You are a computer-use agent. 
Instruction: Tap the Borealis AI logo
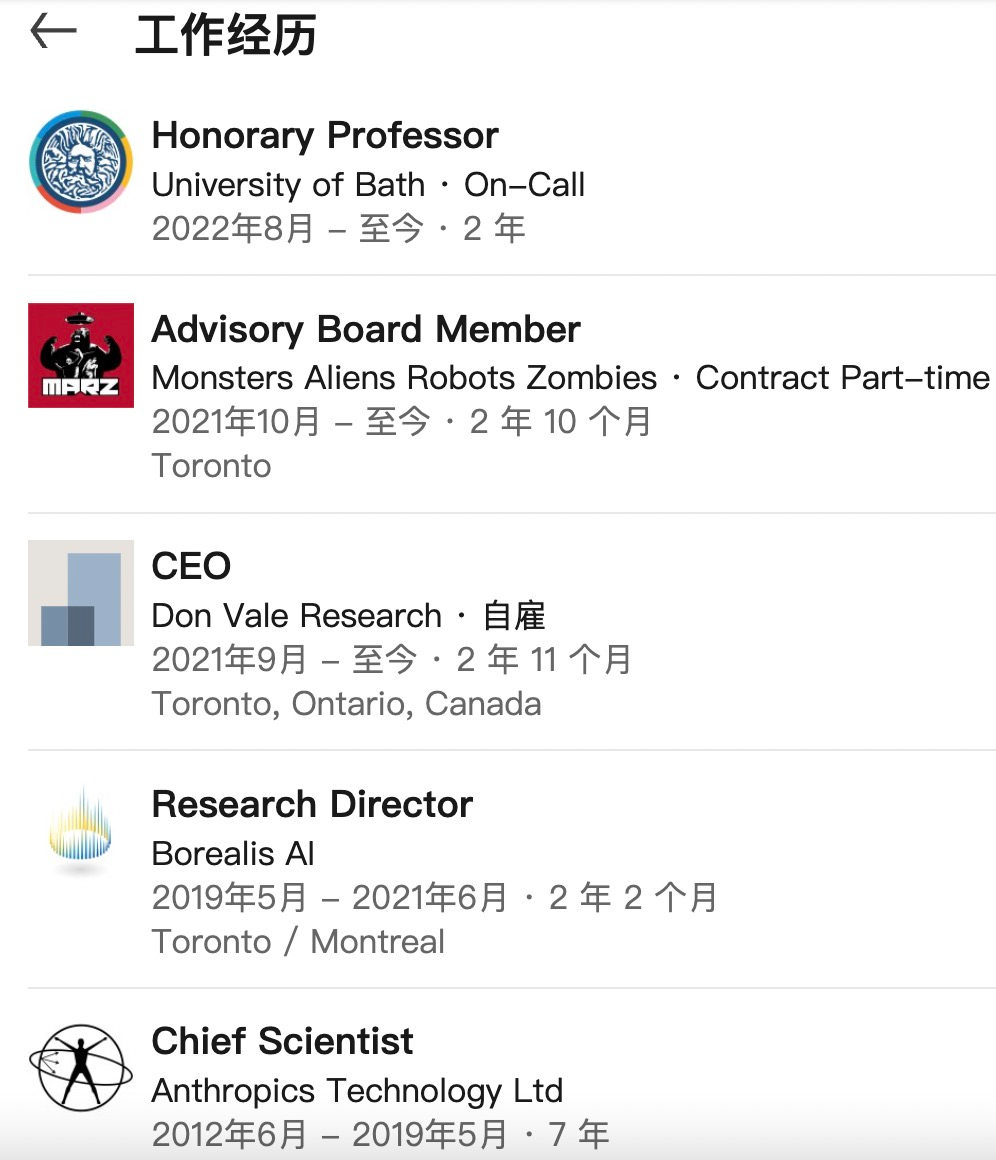[x=81, y=830]
